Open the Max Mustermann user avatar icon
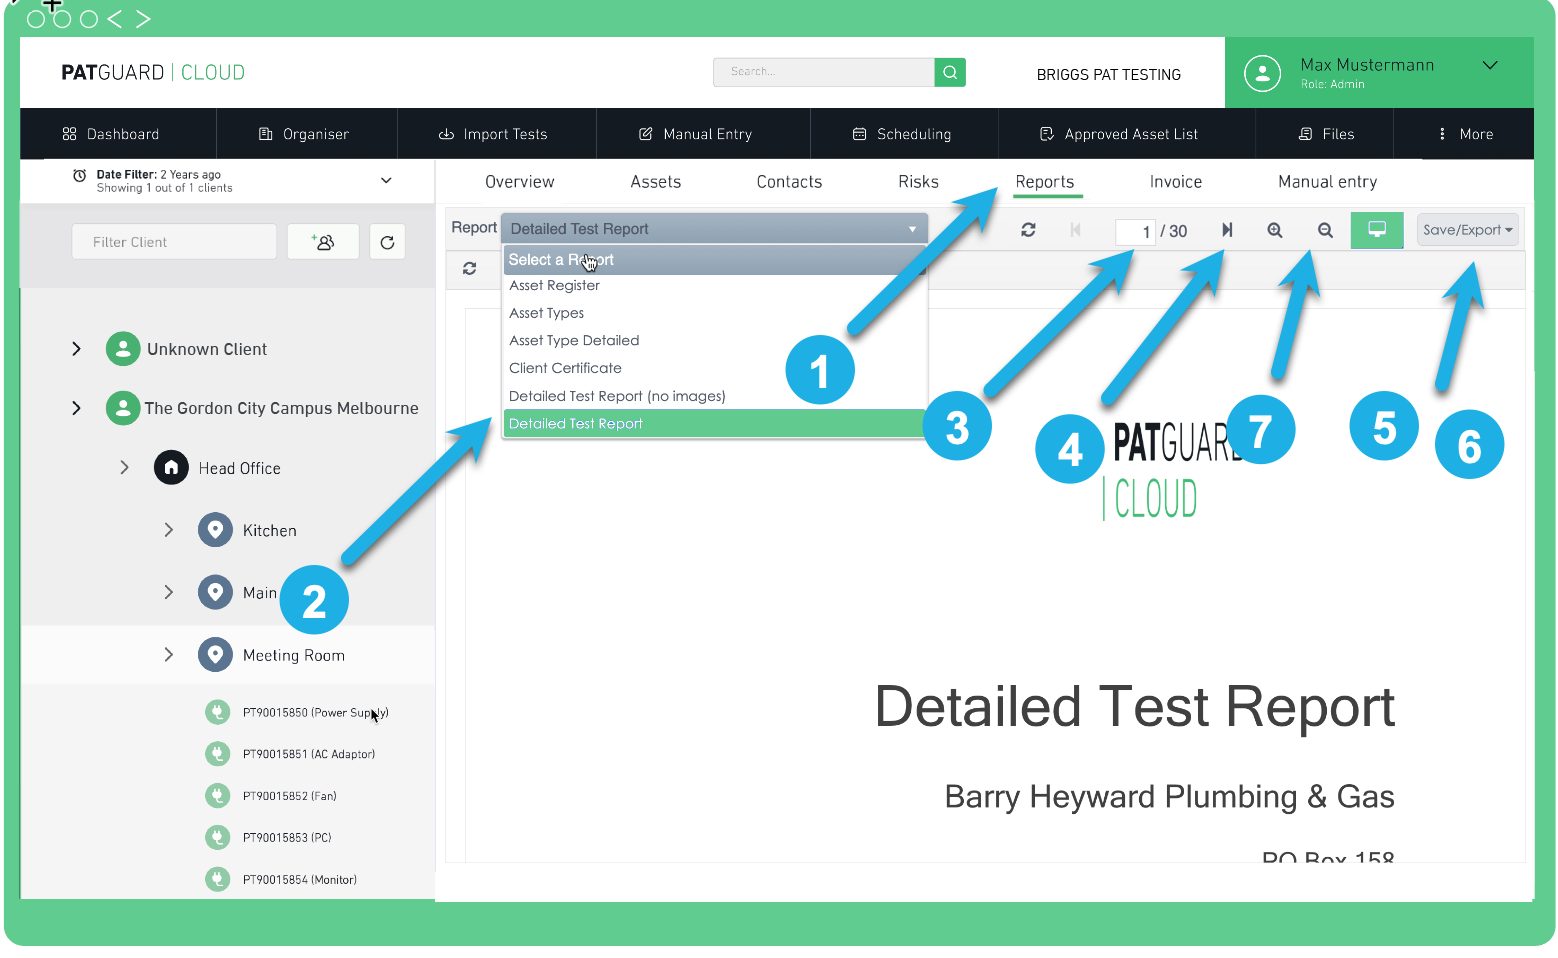This screenshot has width=1558, height=958. point(1262,73)
